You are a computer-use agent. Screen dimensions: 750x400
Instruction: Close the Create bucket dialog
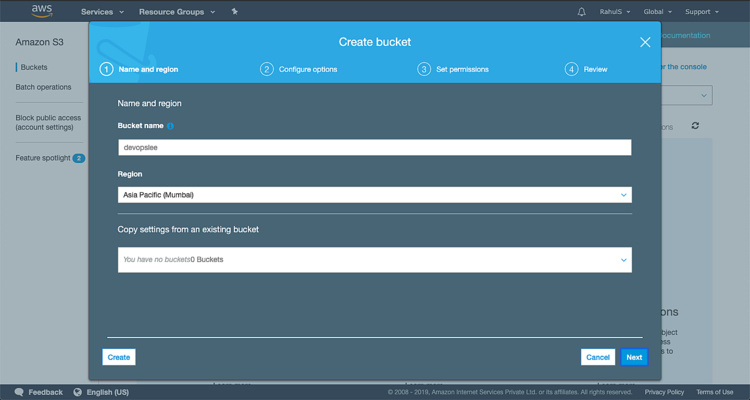(645, 42)
